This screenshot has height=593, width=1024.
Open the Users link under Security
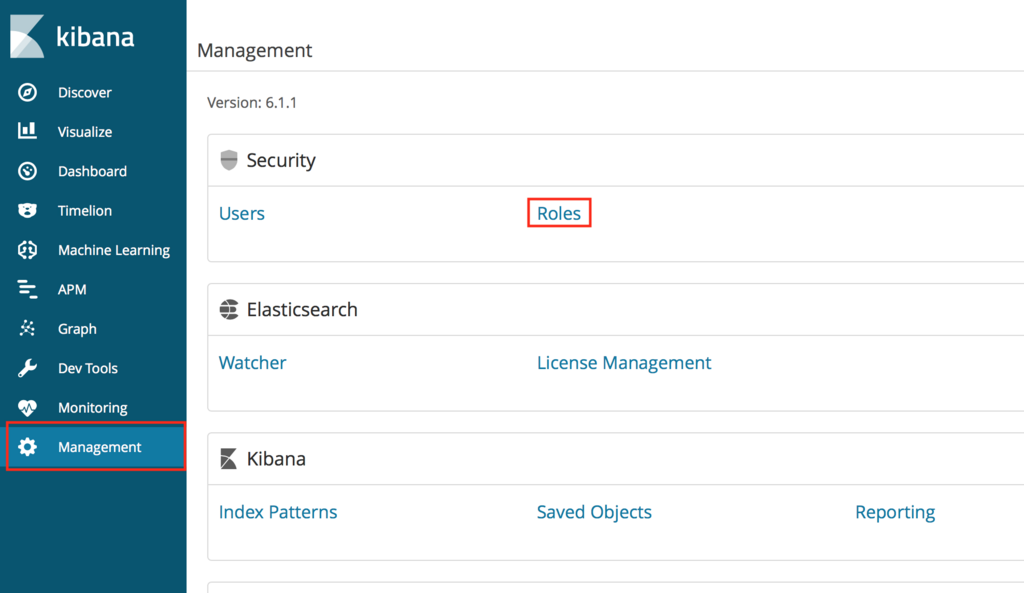[242, 214]
